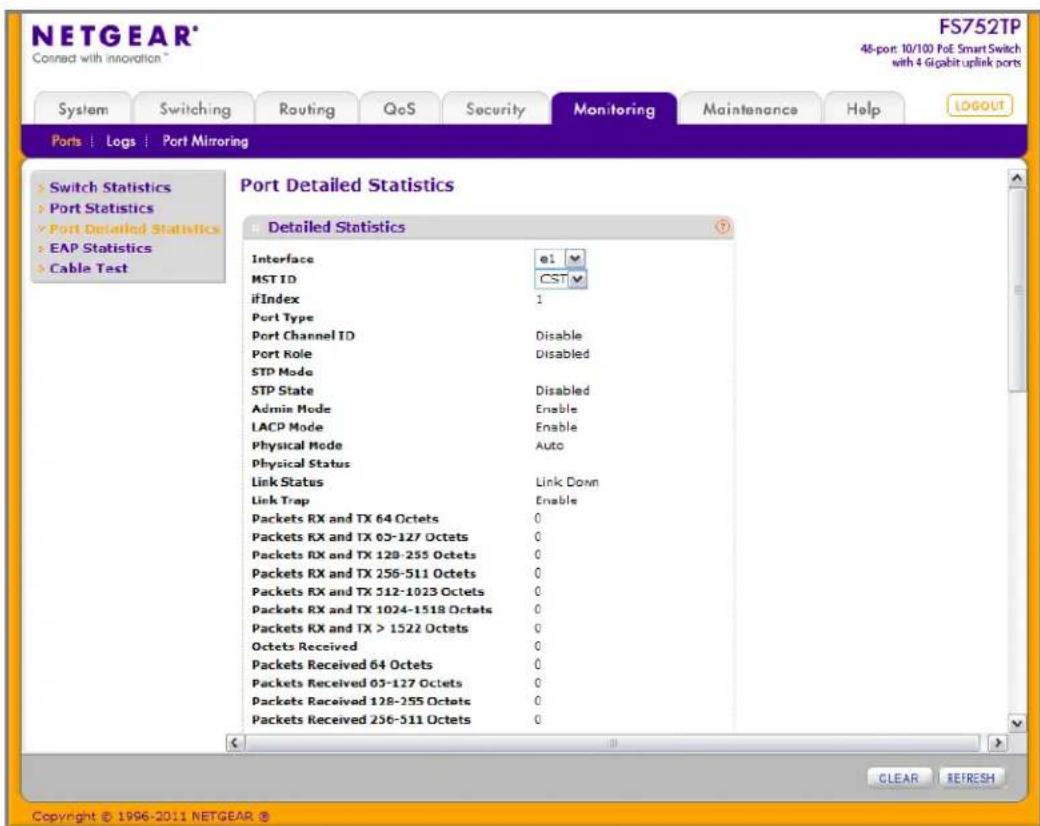The image size is (1040, 826).
Task: Click the vertical scrollbar down arrow
Action: click(1016, 723)
